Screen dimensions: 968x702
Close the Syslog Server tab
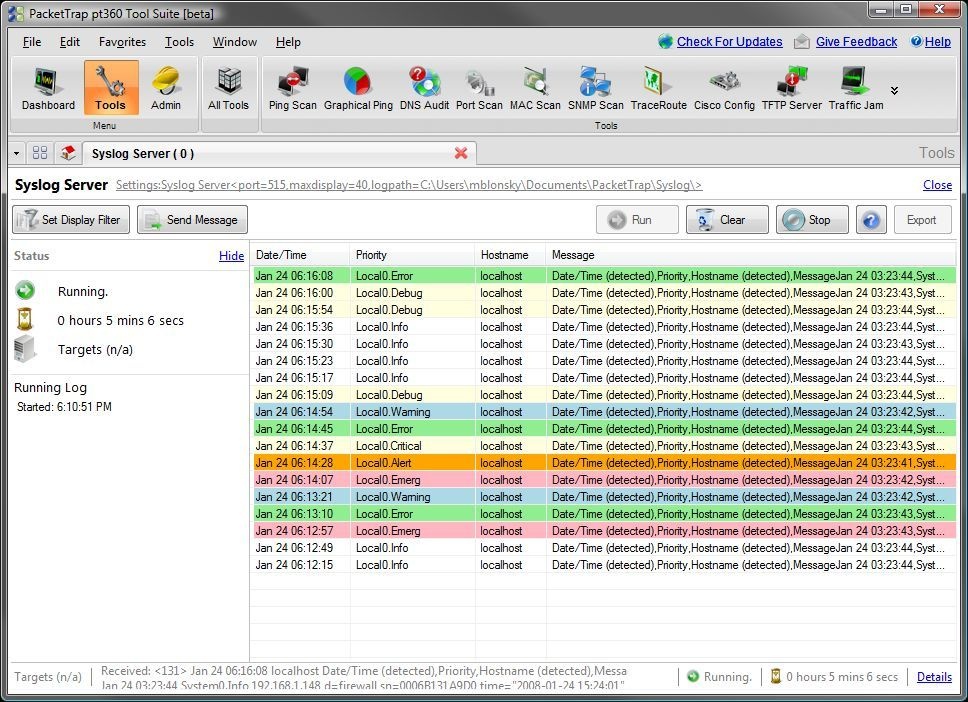pos(461,153)
